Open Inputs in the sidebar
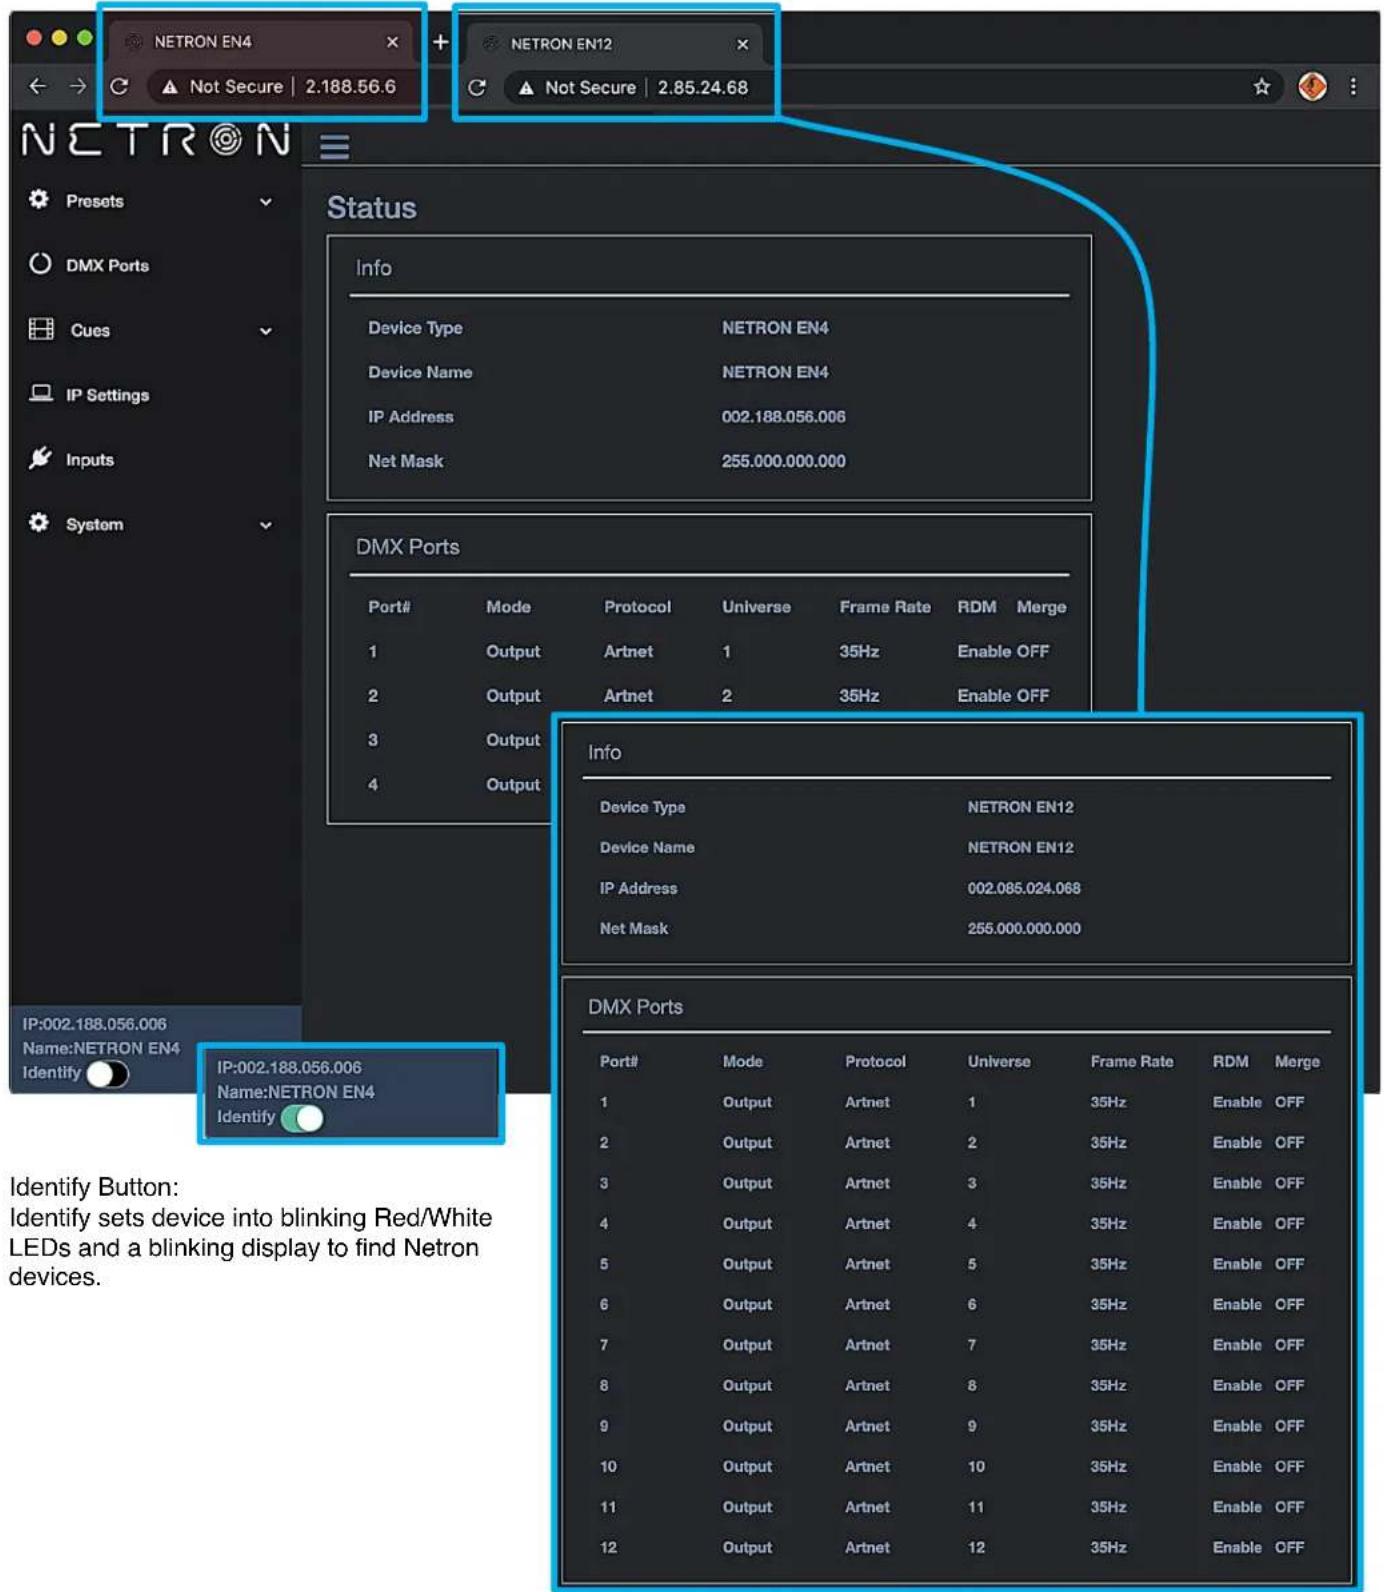 coord(90,460)
